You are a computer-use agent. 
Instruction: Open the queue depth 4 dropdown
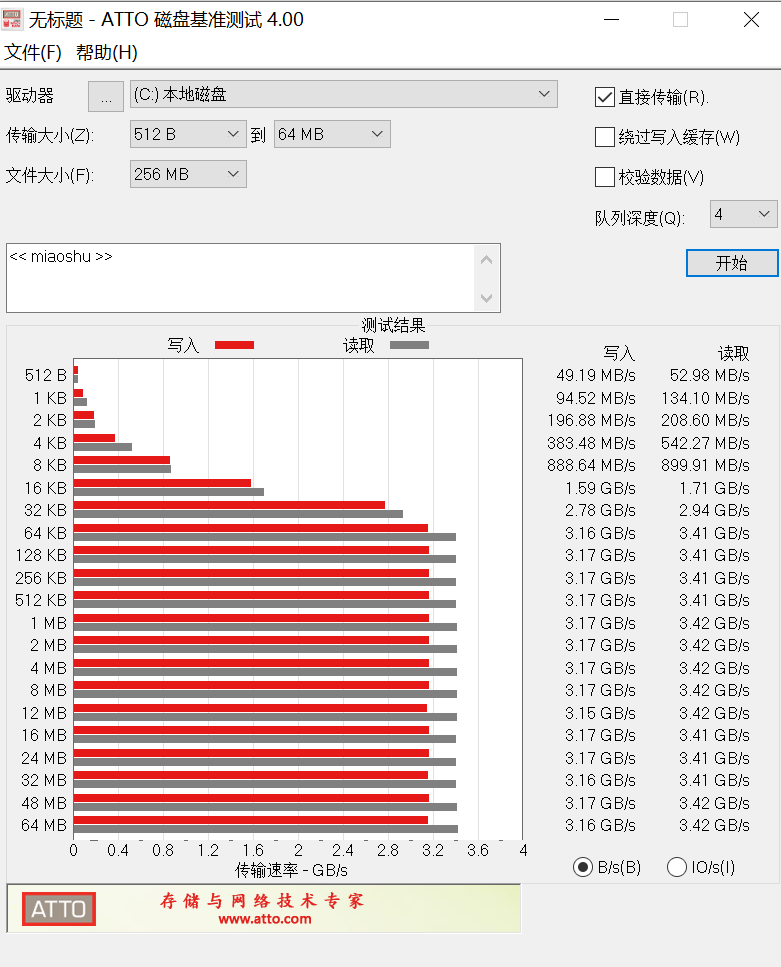pyautogui.click(x=743, y=214)
